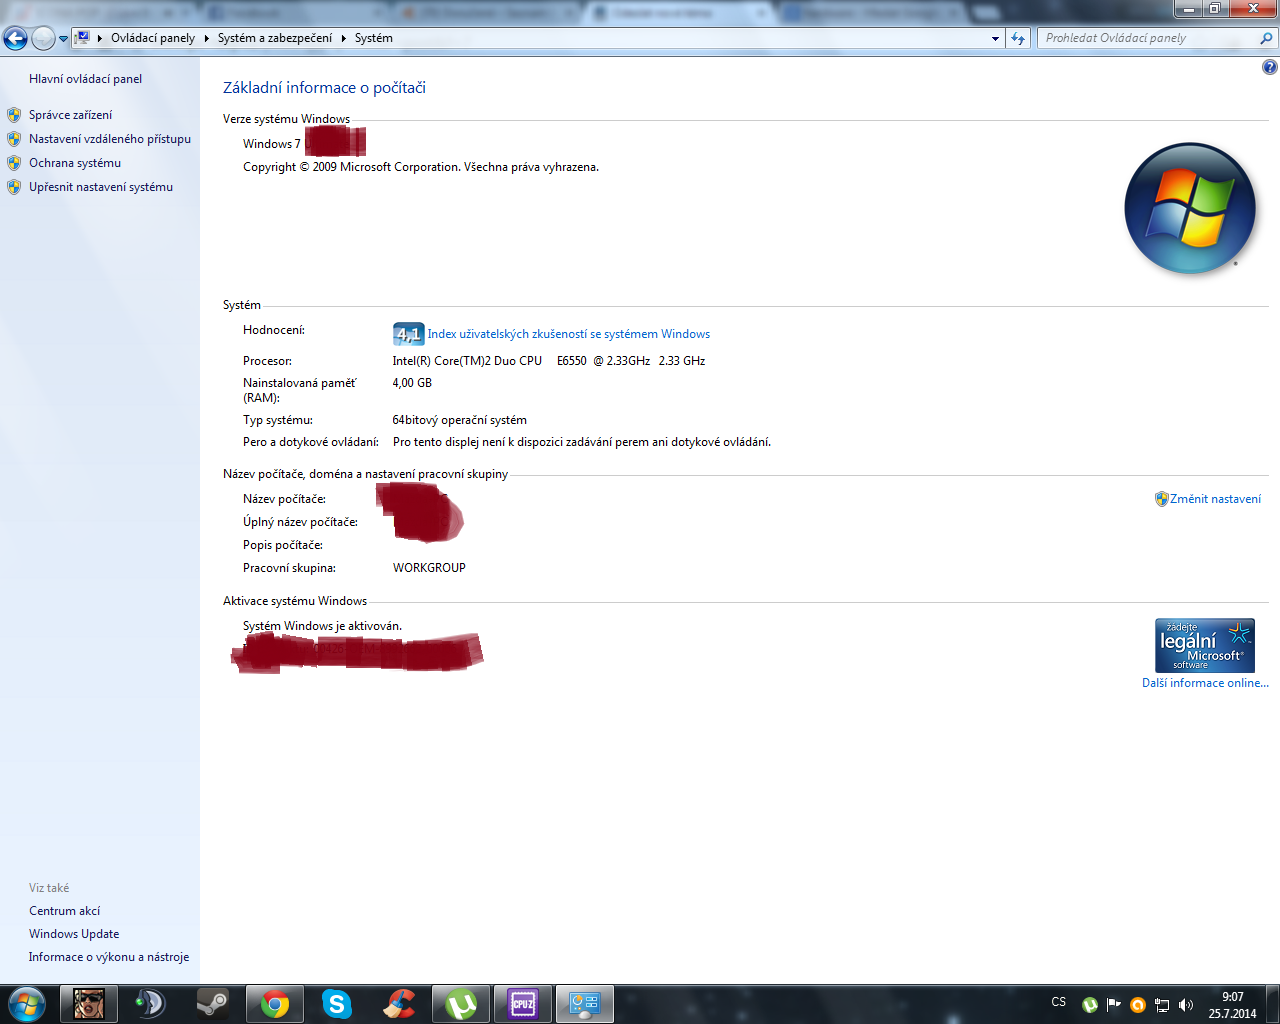Open Správce zařízení
Viewport: 1280px width, 1024px height.
70,115
